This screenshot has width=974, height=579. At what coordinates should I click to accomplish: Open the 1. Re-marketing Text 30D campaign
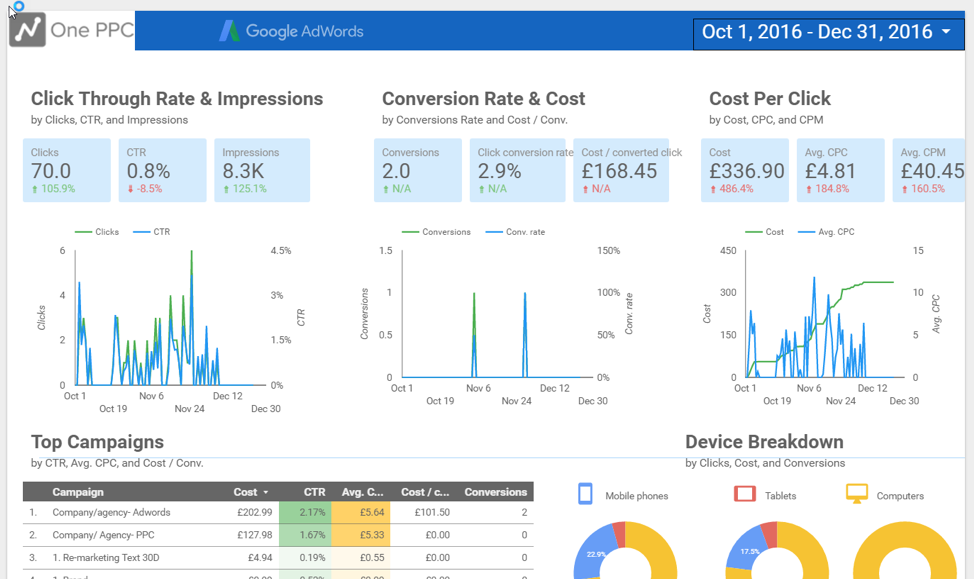tap(106, 557)
